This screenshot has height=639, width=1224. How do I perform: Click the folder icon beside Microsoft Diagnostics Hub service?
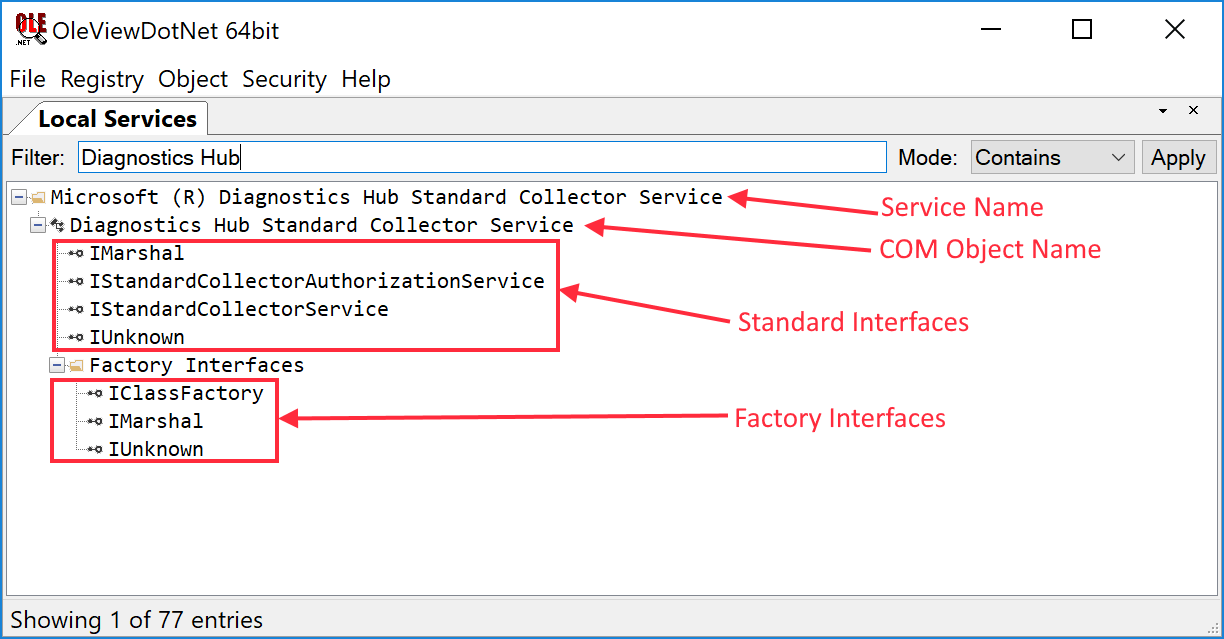[x=38, y=198]
